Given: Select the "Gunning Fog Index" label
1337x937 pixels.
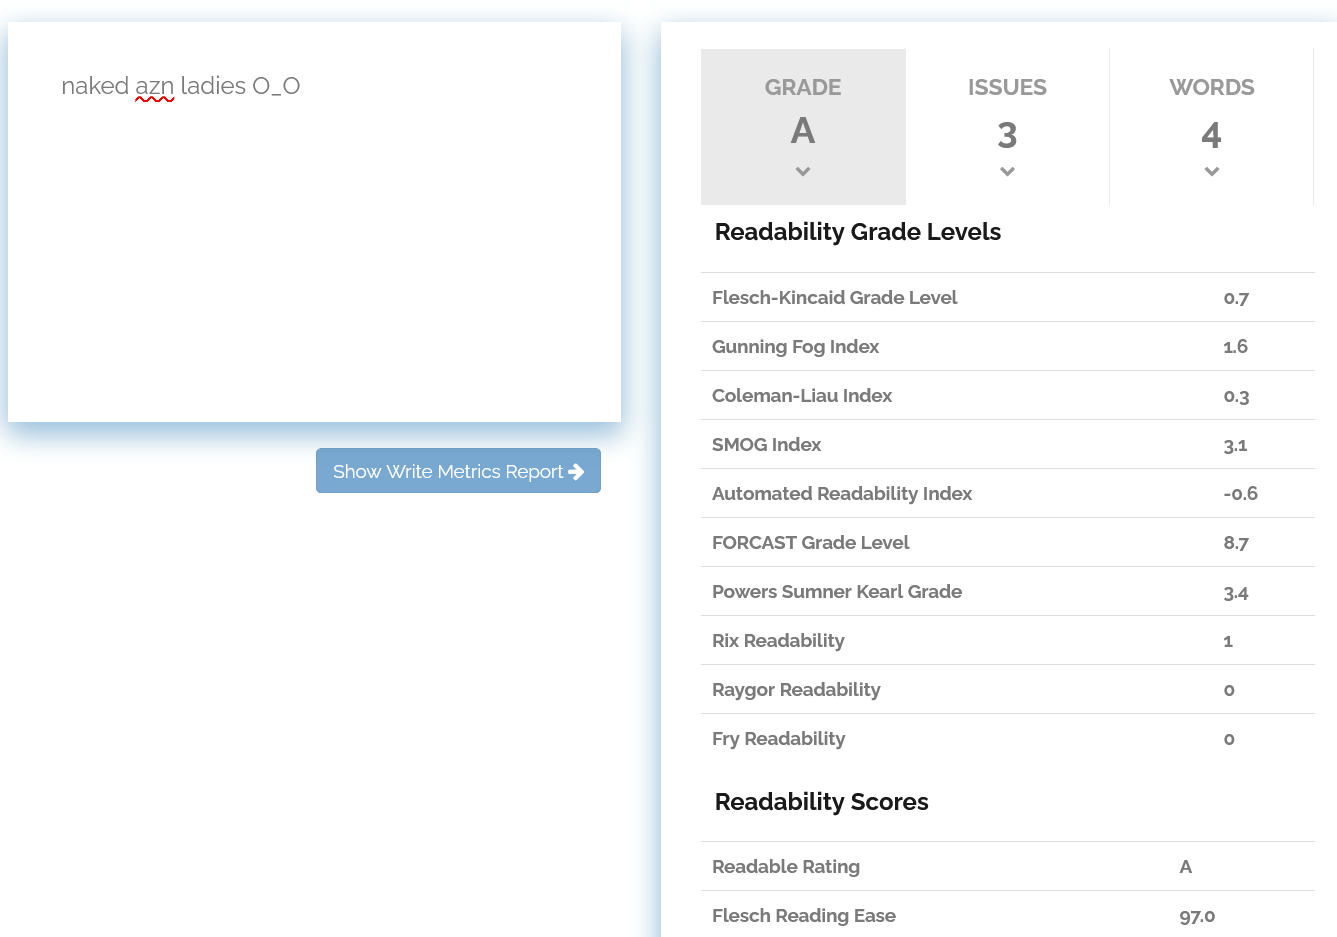Looking at the screenshot, I should tap(795, 346).
